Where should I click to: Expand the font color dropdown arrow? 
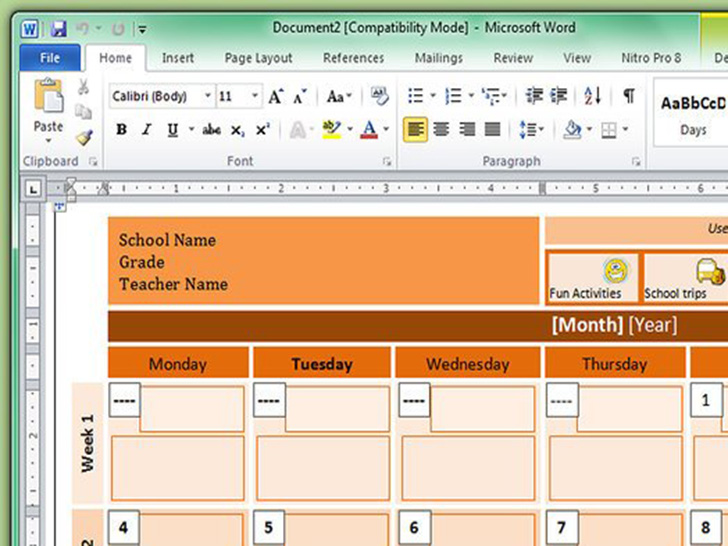pos(386,130)
